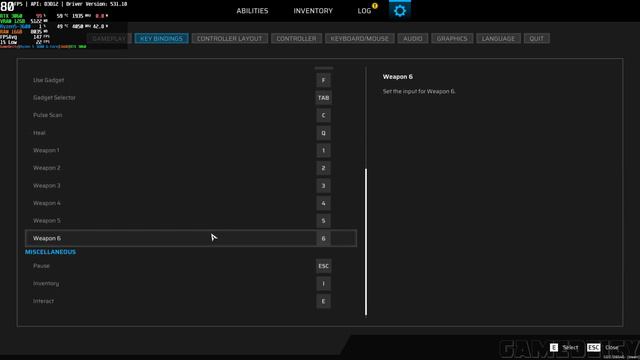
Task: Click the Miscellaneous section heading
Action: tap(50, 252)
